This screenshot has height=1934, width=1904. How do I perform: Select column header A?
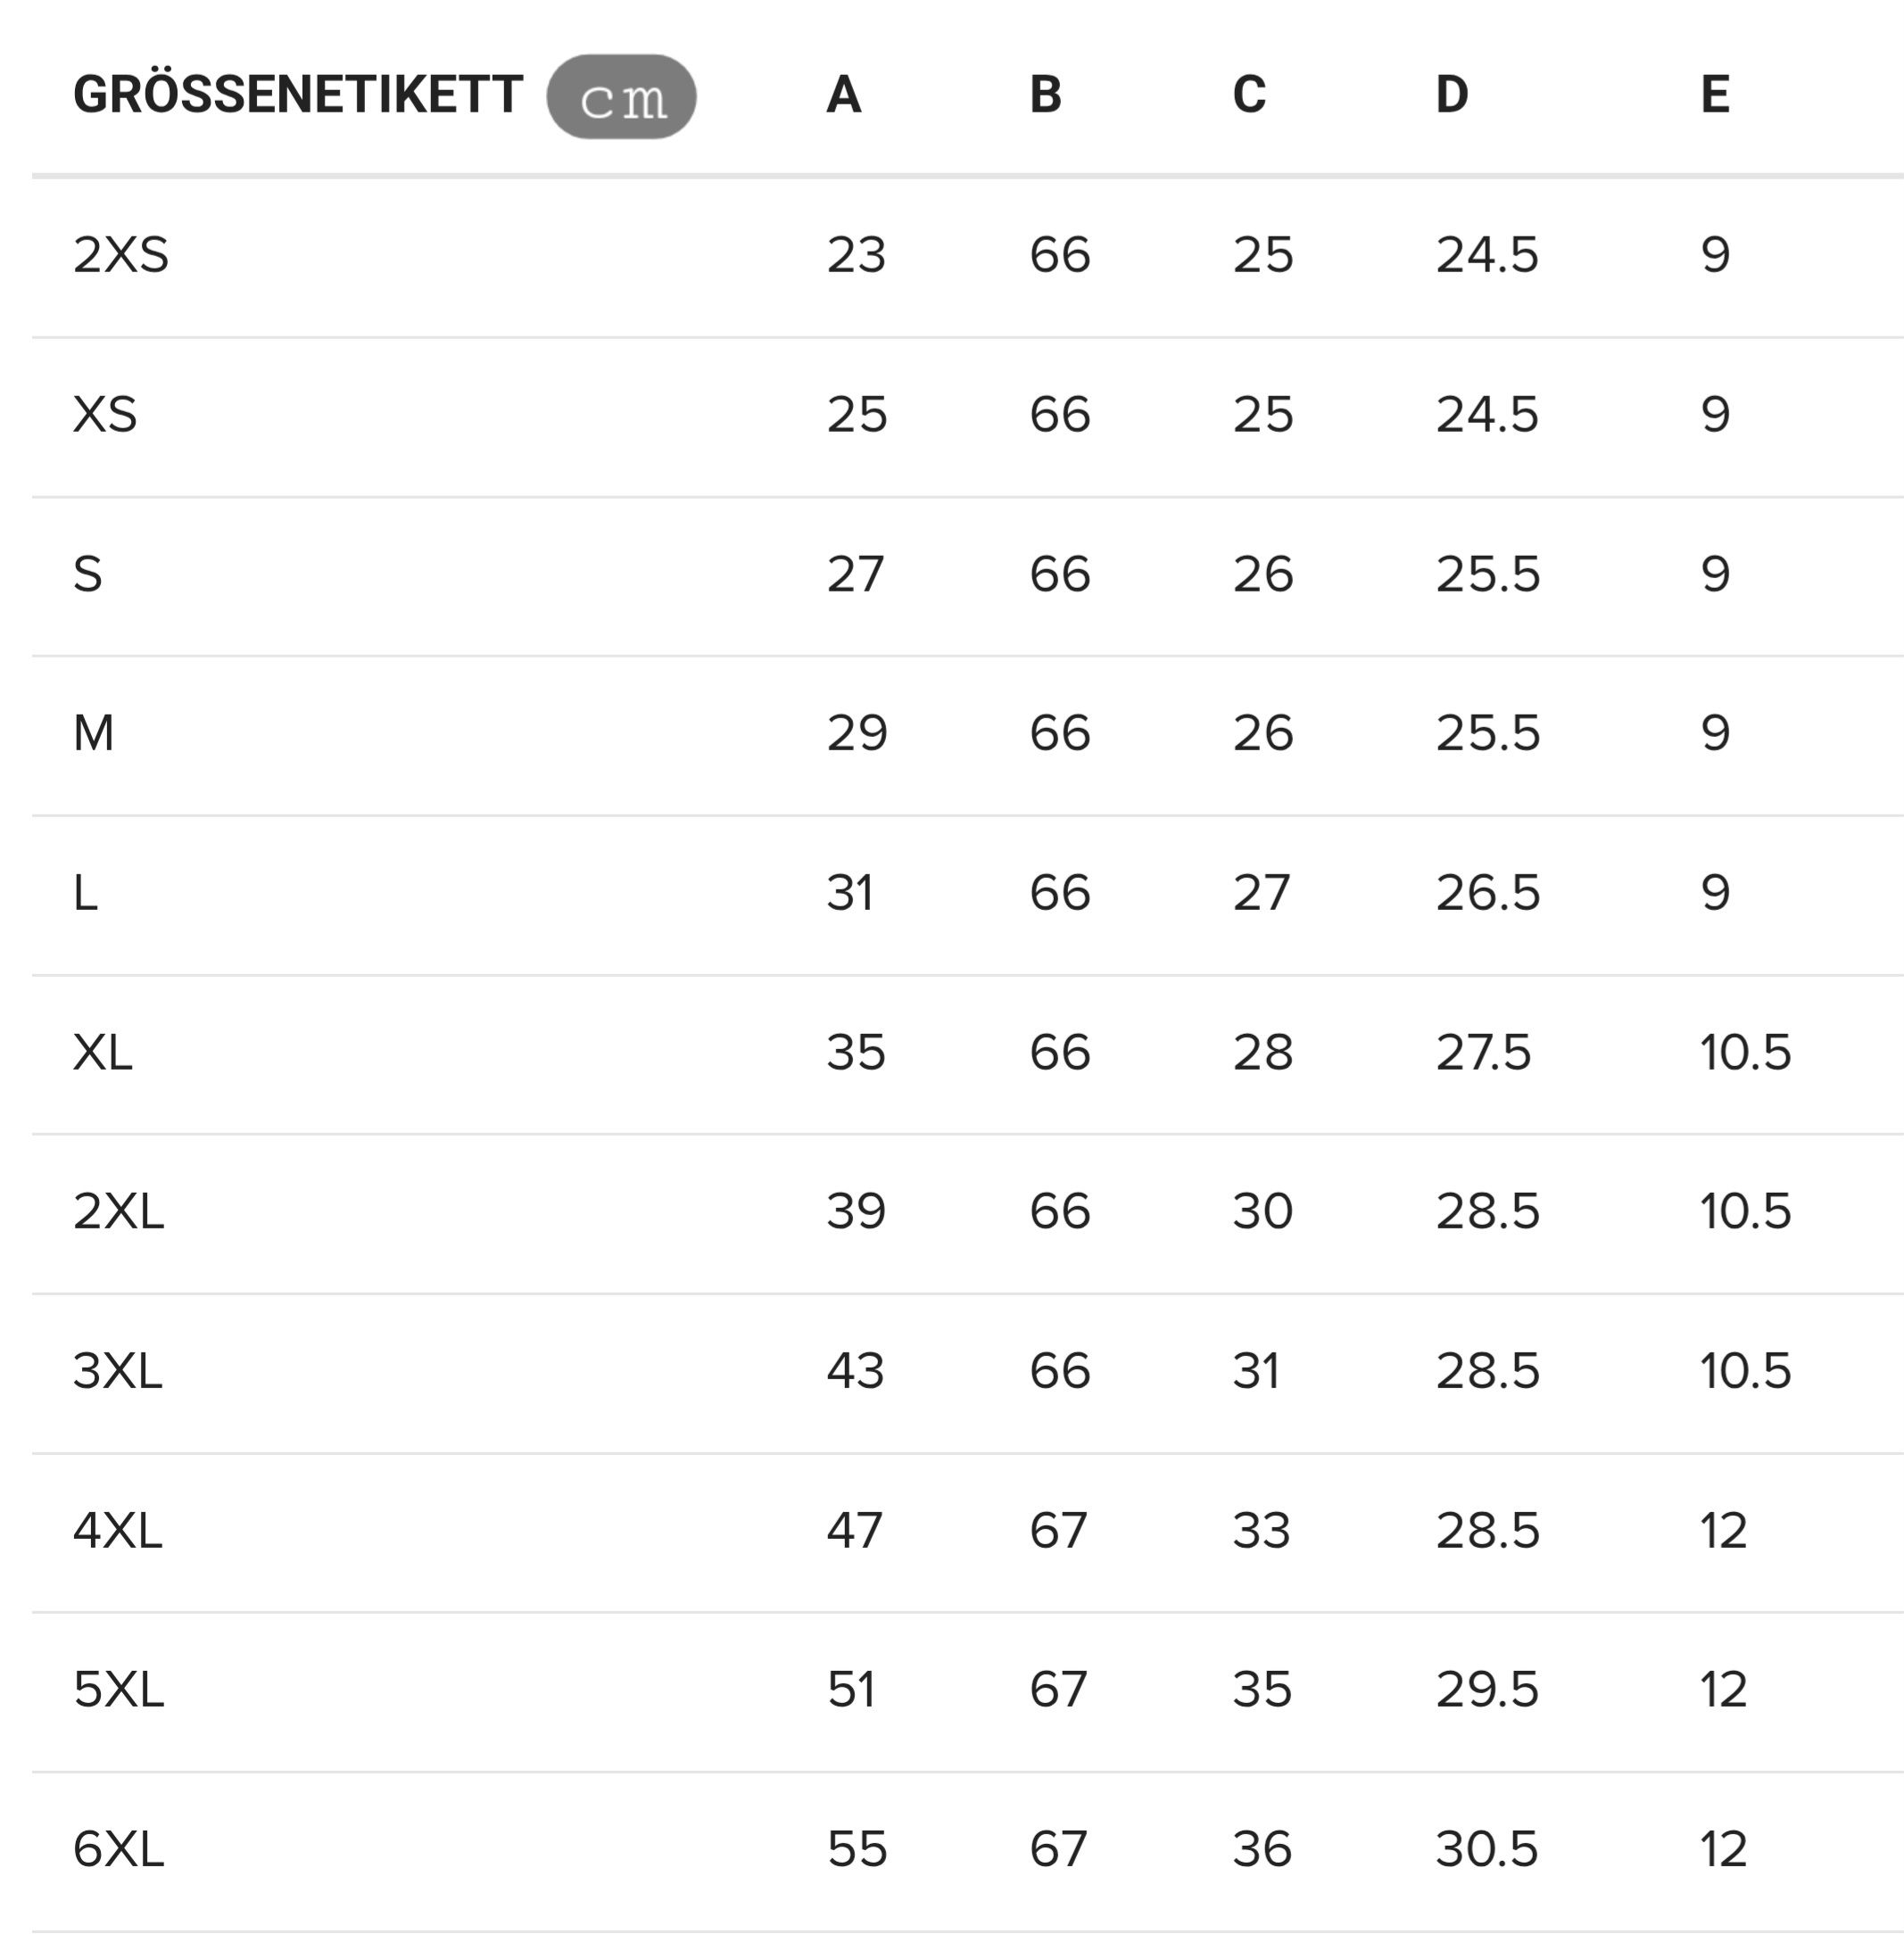pyautogui.click(x=844, y=95)
